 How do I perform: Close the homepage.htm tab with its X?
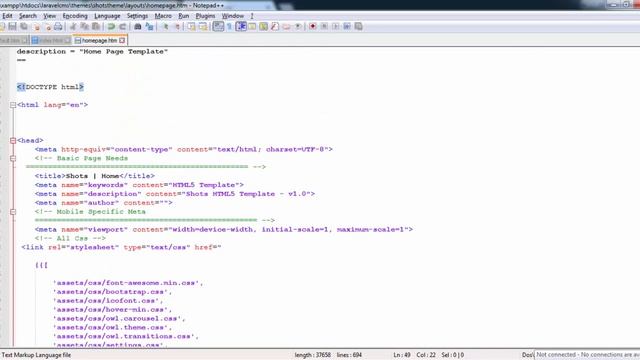122,40
